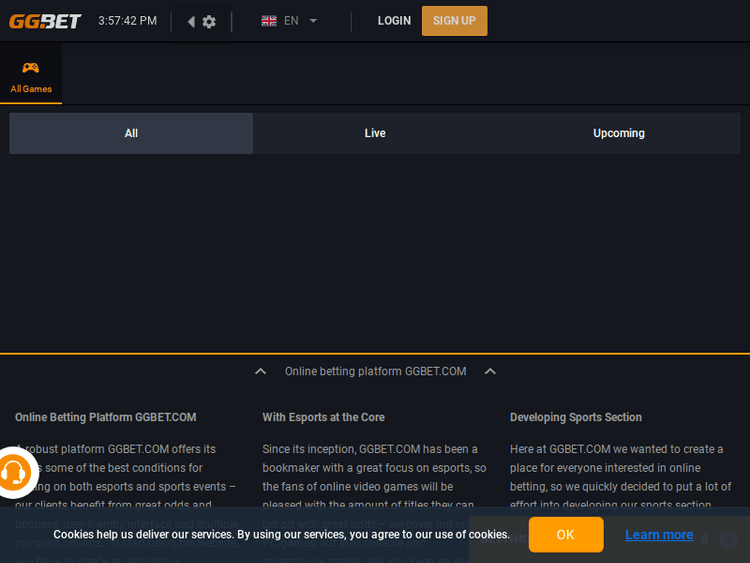Screen dimensions: 750x563
Task: Open the settings gear icon
Action: point(209,21)
